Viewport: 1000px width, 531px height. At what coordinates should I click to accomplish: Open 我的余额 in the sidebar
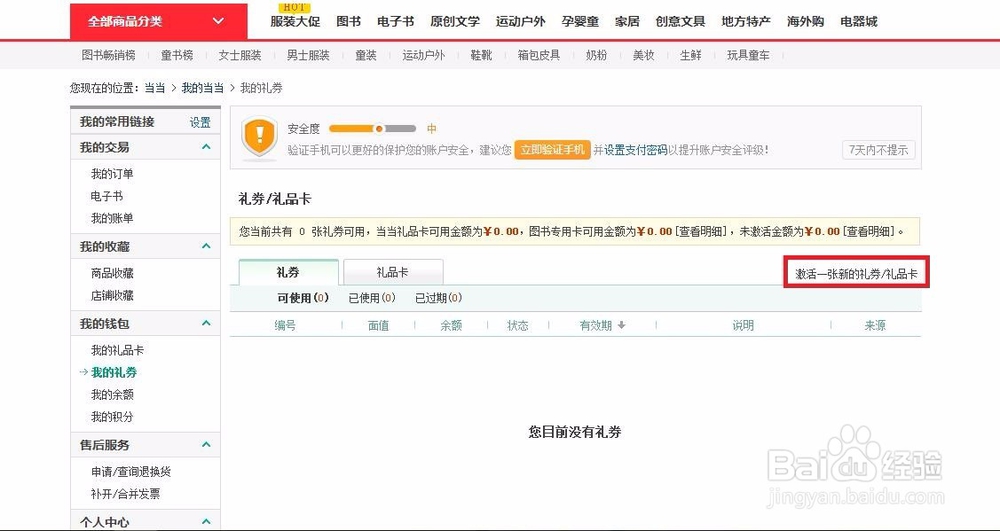click(x=112, y=395)
